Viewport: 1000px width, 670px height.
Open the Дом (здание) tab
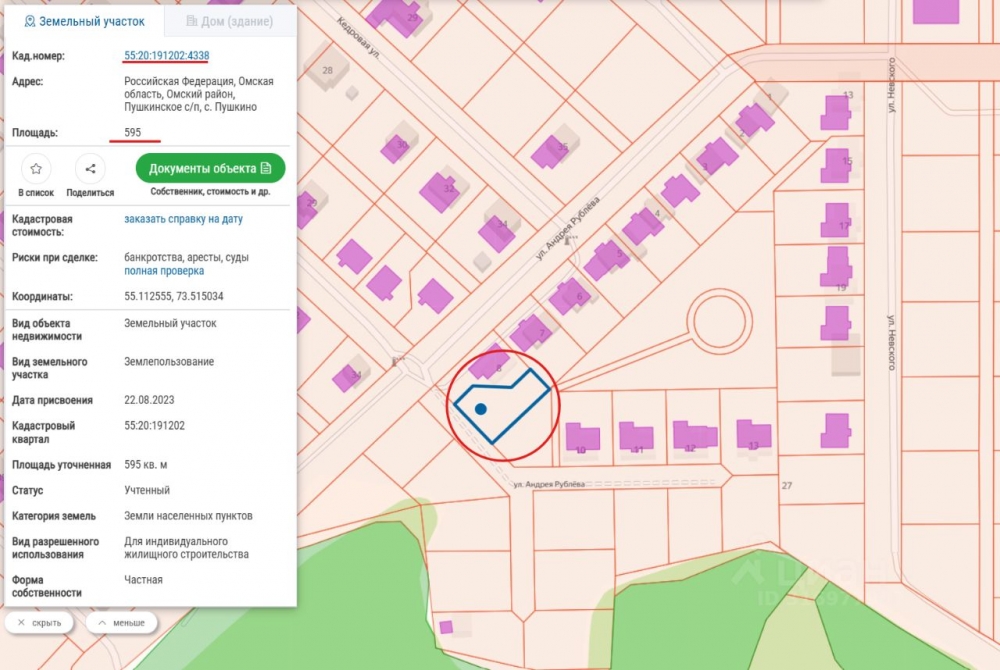tap(230, 22)
